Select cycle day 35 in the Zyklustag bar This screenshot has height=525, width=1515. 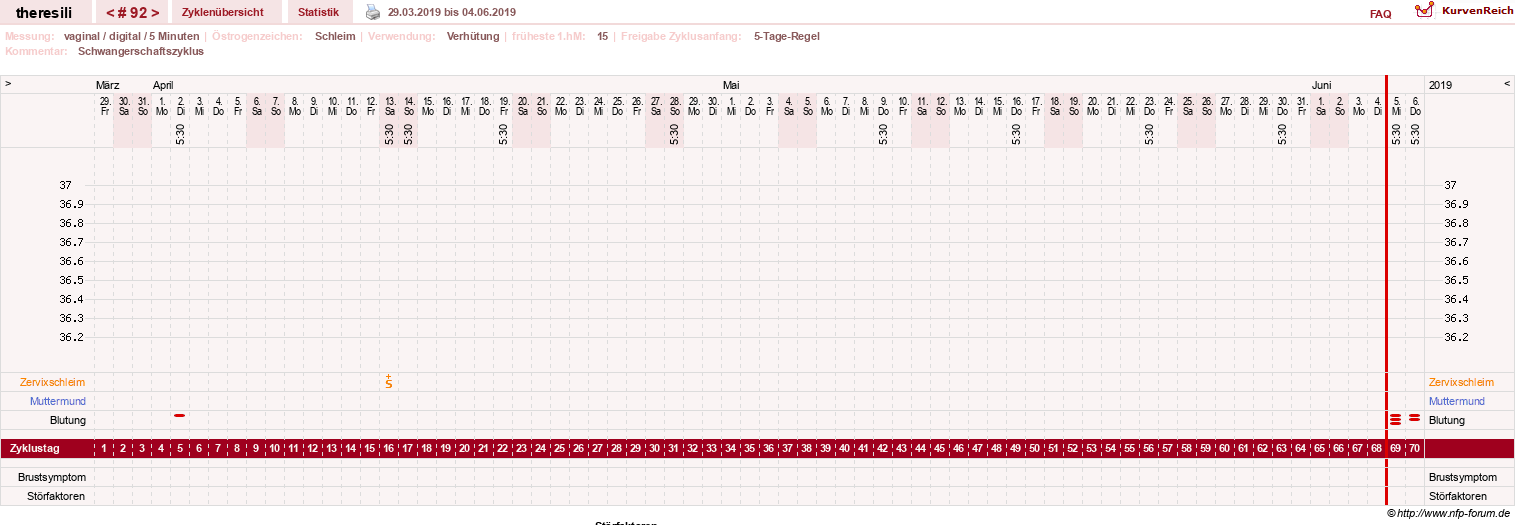click(750, 449)
